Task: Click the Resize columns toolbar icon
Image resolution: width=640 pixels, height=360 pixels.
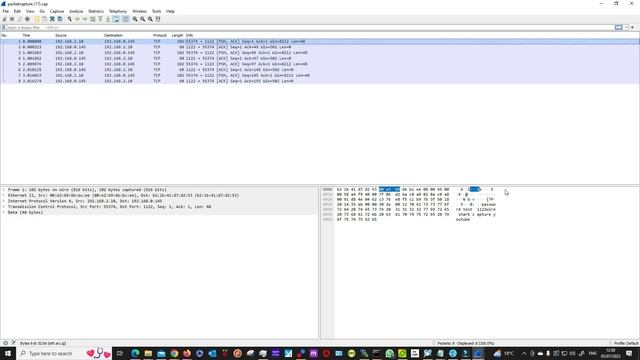Action: pyautogui.click(x=158, y=19)
